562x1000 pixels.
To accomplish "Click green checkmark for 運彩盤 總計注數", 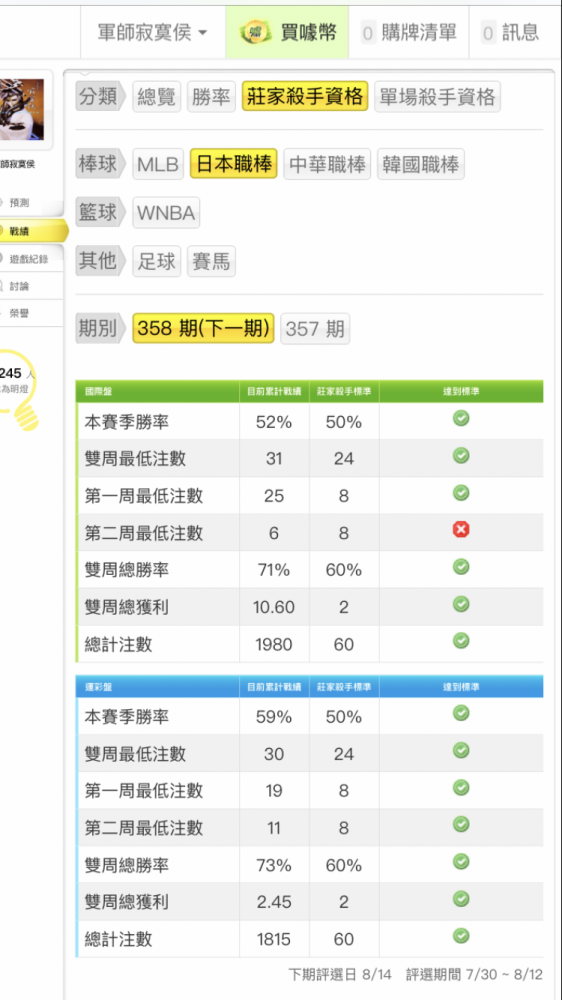I will pos(461,936).
